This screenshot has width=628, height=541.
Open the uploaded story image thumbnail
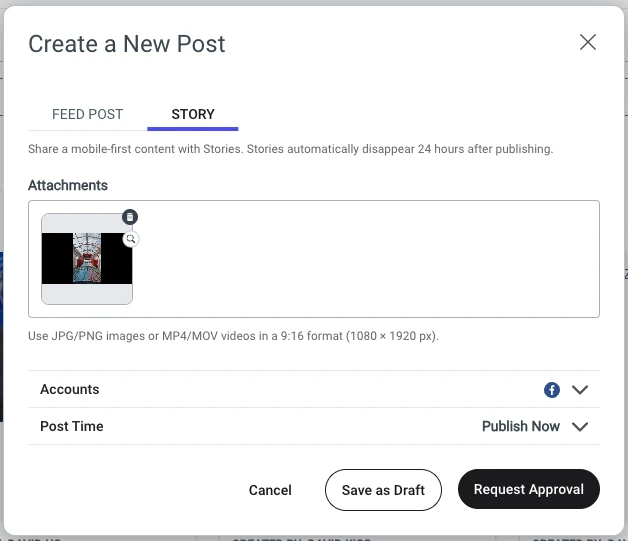87,259
